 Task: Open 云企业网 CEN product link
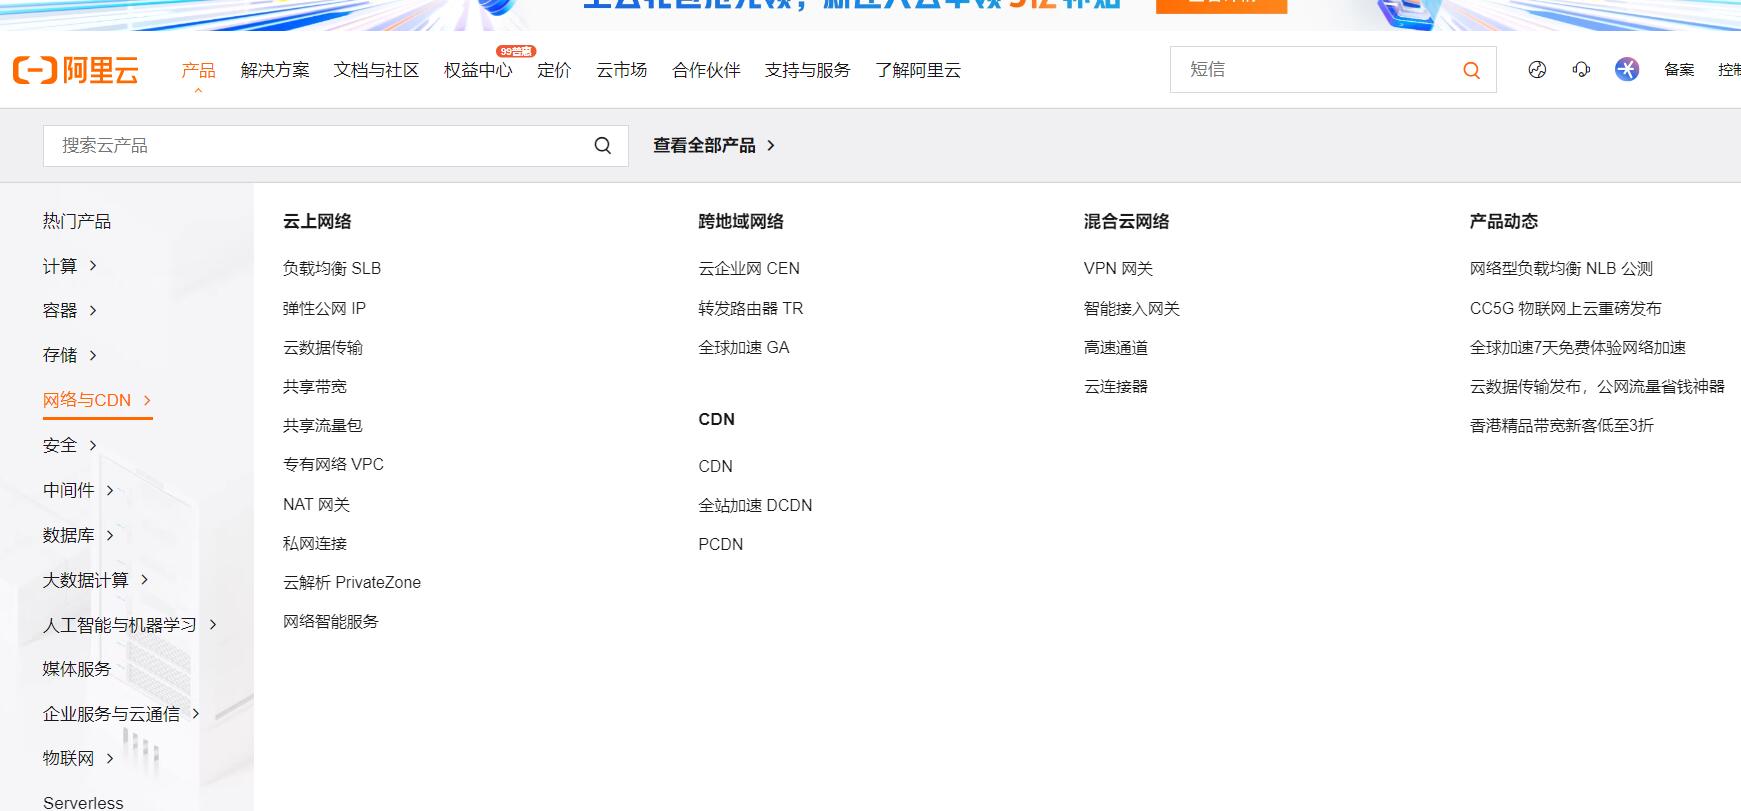749,268
